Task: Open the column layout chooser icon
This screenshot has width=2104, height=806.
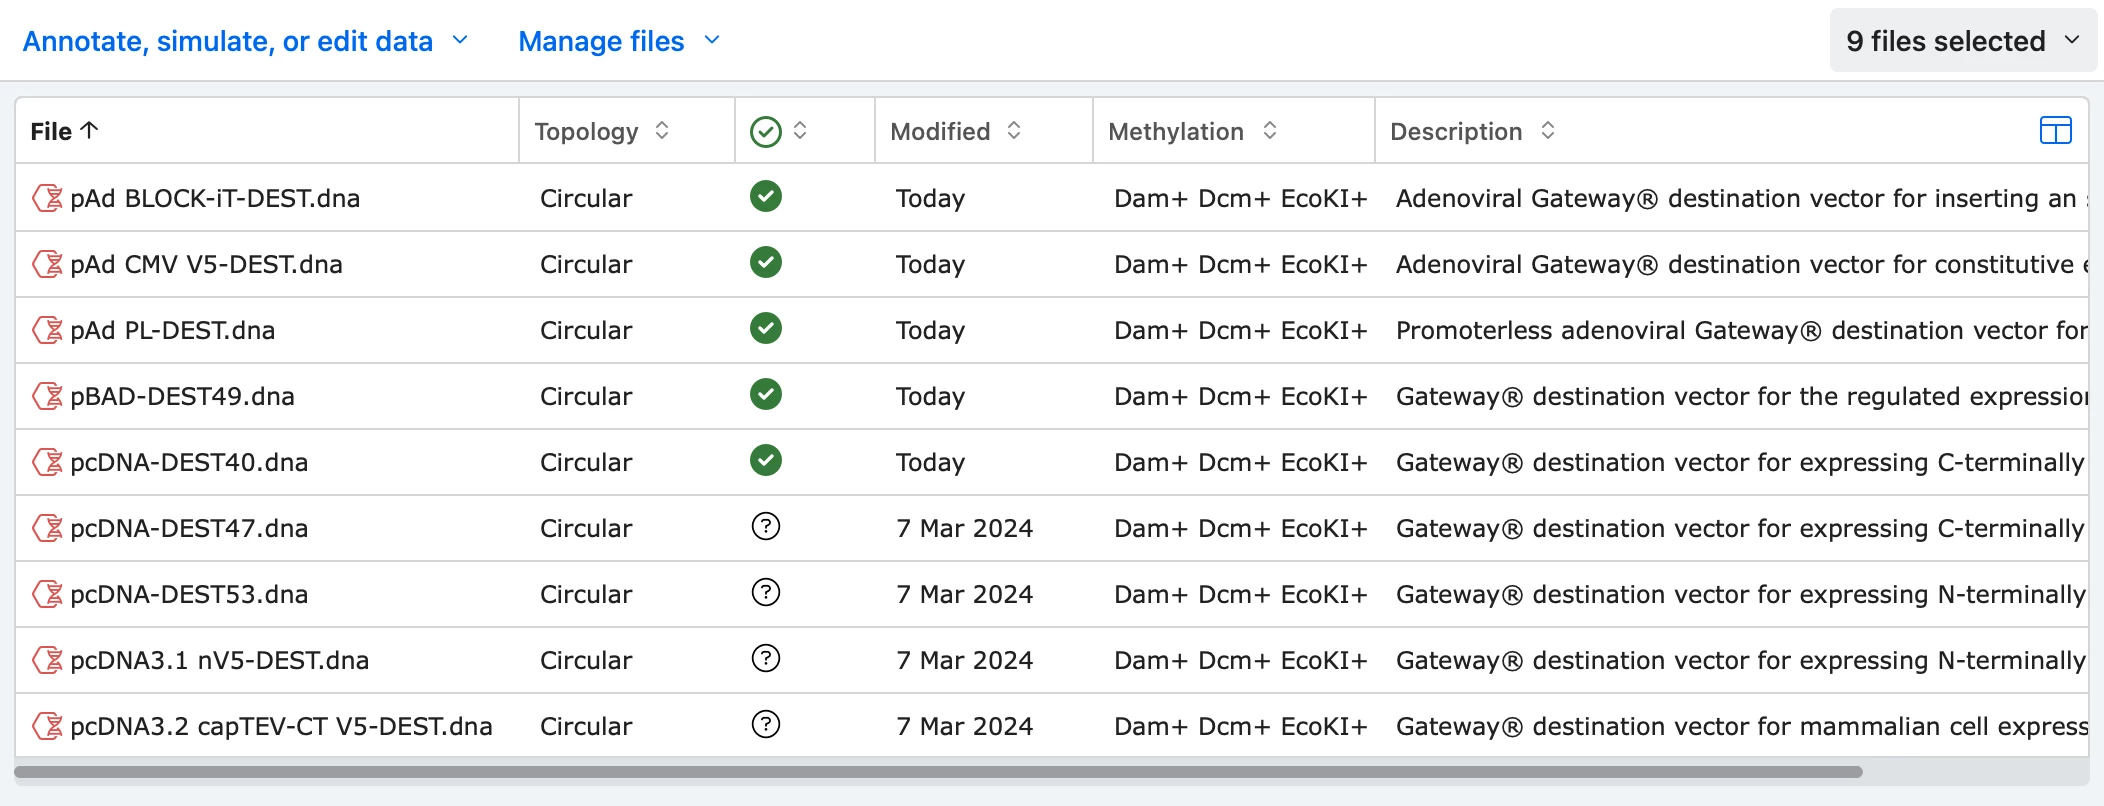Action: coord(2055,131)
